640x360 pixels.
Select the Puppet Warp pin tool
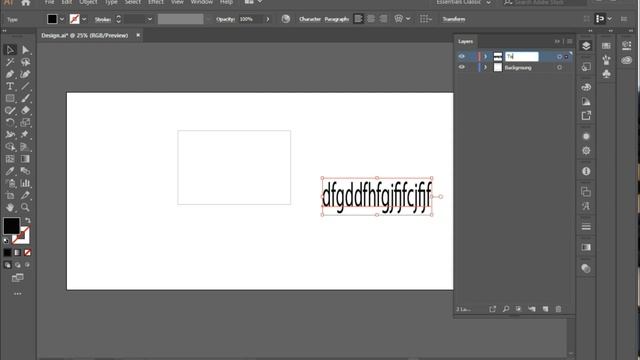tap(25, 134)
